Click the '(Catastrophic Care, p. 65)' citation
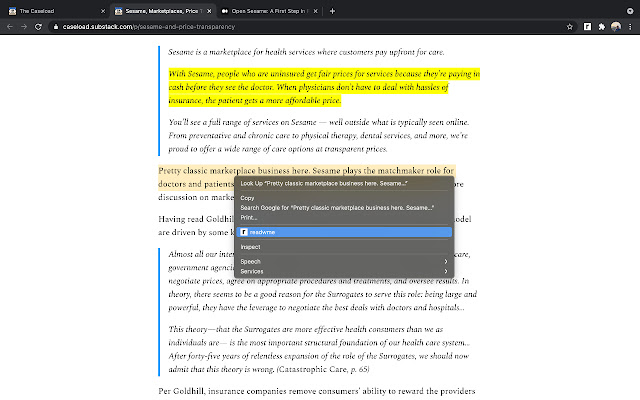 click(x=323, y=369)
